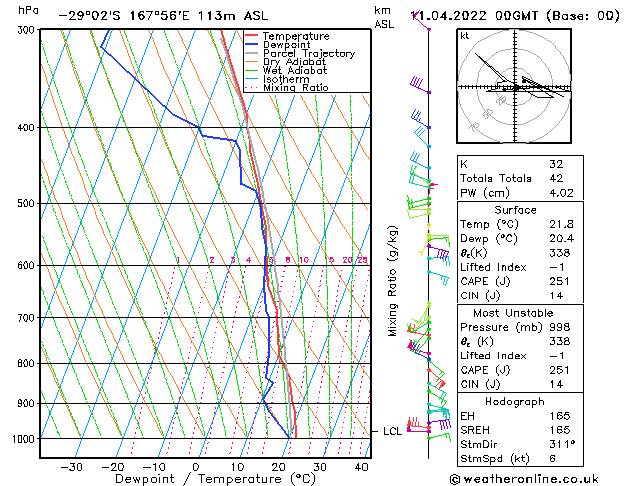The height and width of the screenshot is (486, 629).
Task: Click the surface Temp value 21.8
Action: [561, 224]
